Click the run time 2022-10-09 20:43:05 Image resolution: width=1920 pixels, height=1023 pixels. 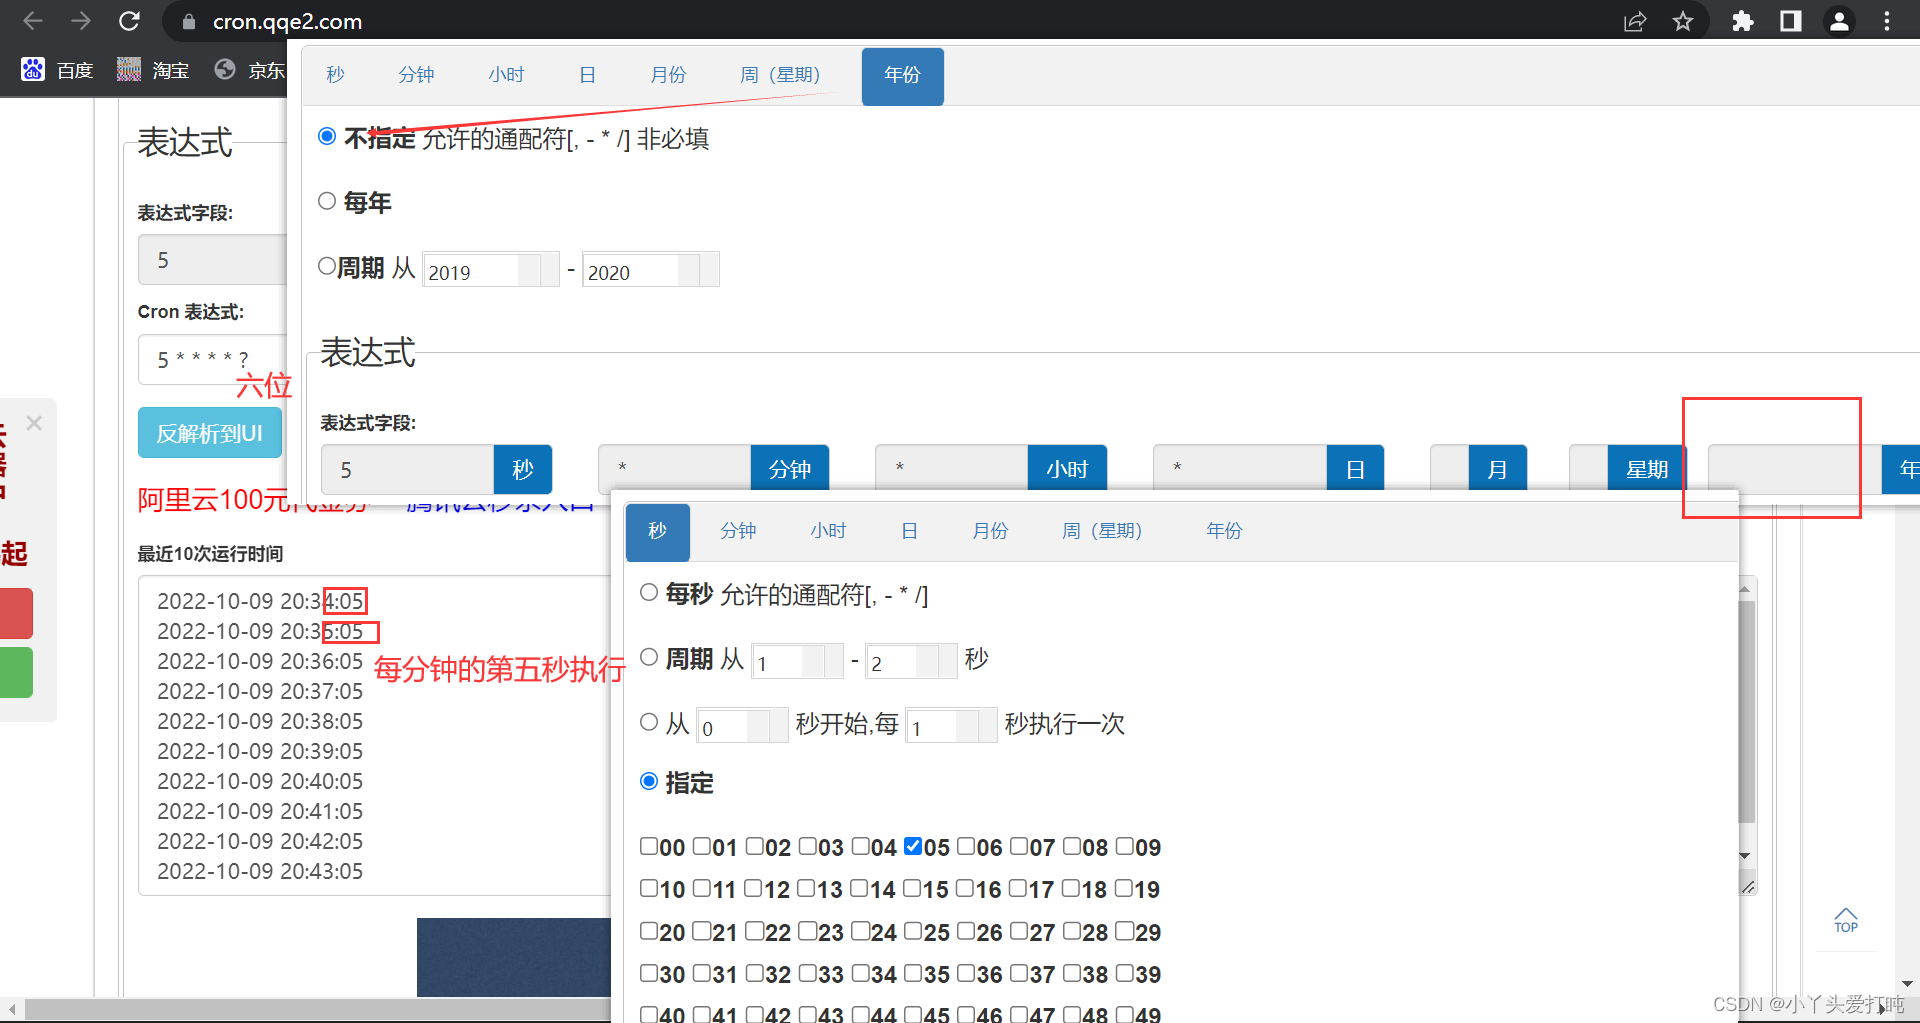pos(260,871)
